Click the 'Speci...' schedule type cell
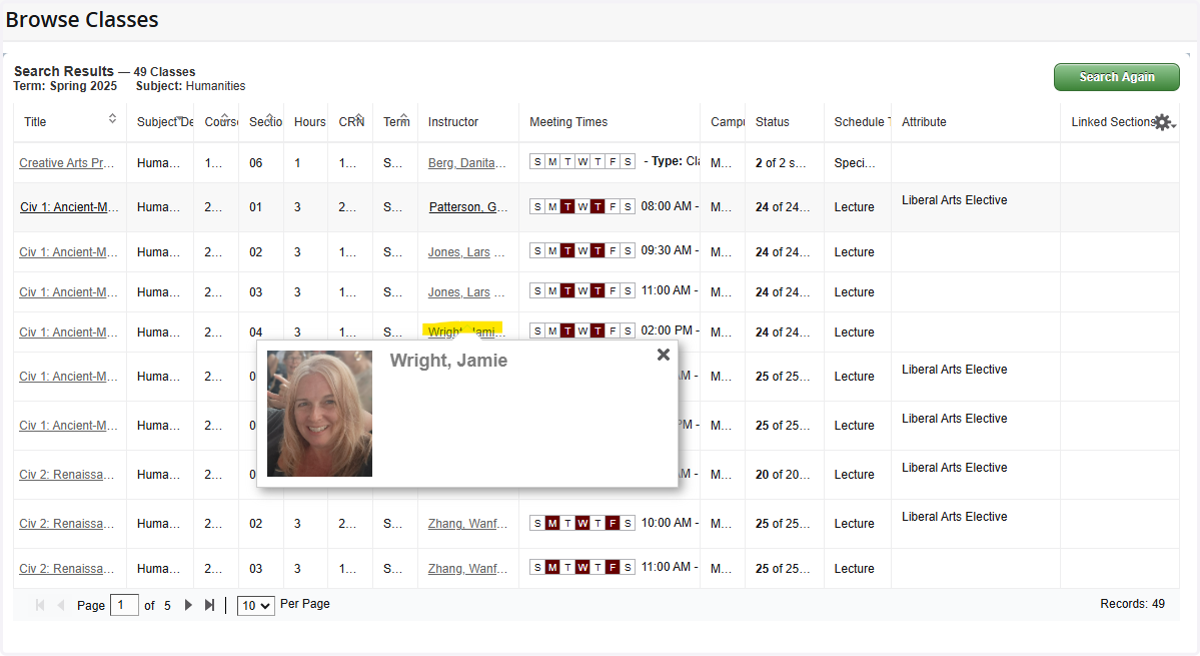 pyautogui.click(x=854, y=163)
